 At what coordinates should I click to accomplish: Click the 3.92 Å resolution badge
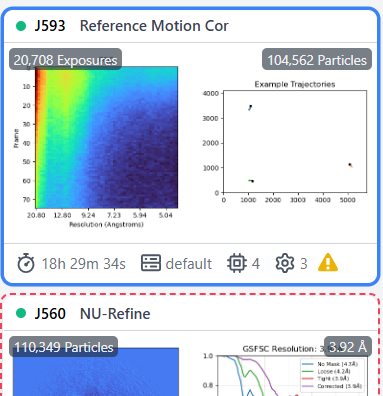coord(348,347)
